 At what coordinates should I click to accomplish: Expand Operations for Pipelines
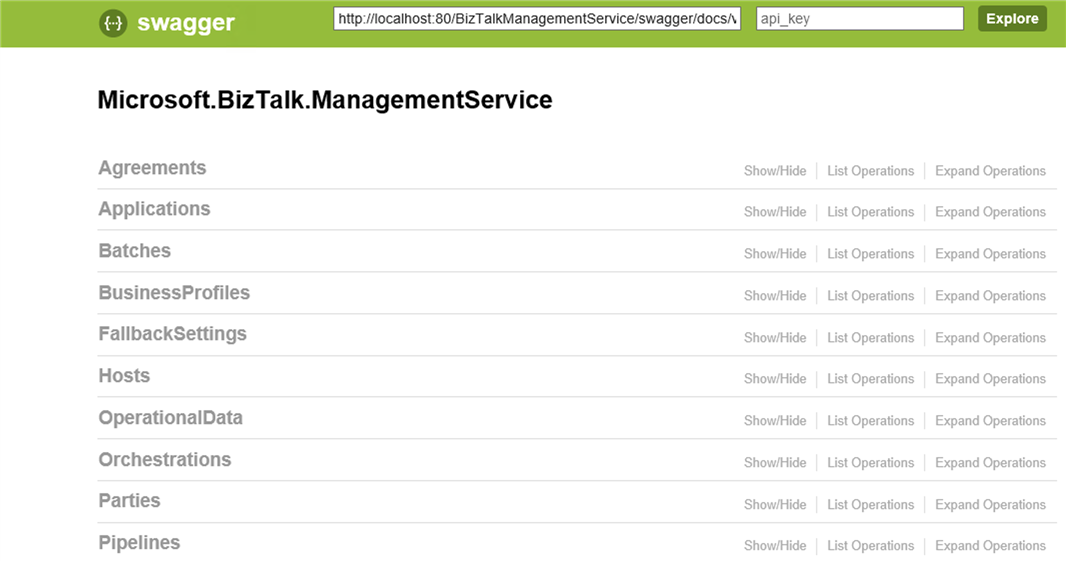tap(991, 545)
